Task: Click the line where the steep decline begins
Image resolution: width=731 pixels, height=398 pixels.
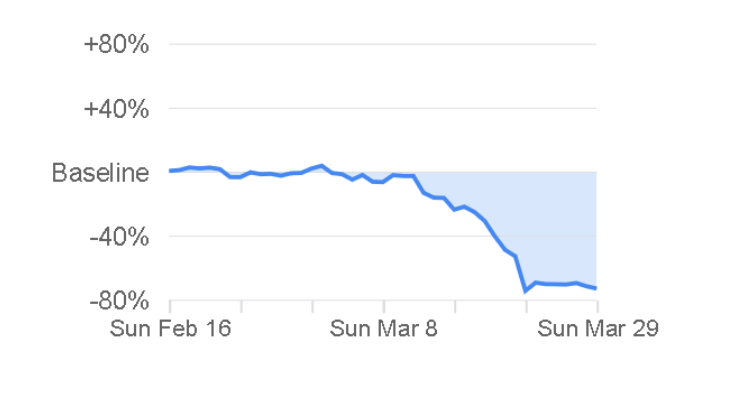Action: [414, 177]
